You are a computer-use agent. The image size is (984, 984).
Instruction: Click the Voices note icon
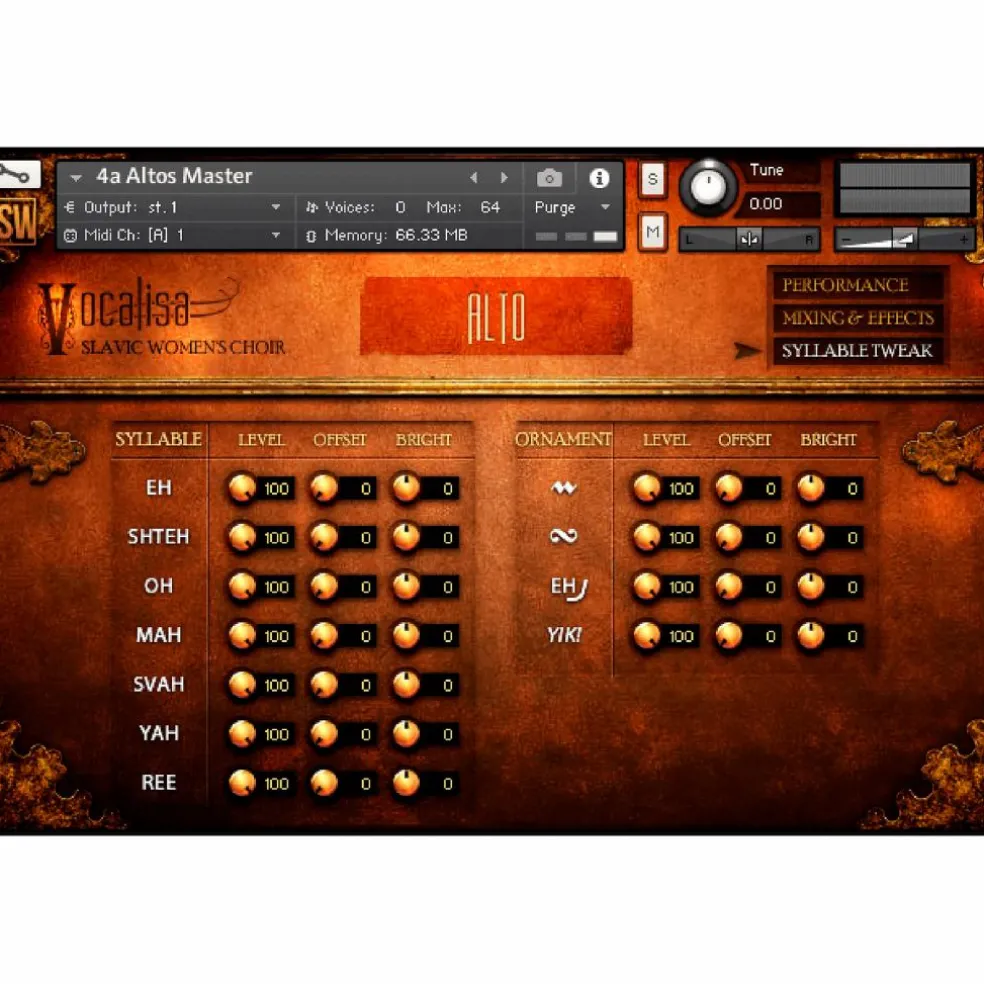point(311,207)
